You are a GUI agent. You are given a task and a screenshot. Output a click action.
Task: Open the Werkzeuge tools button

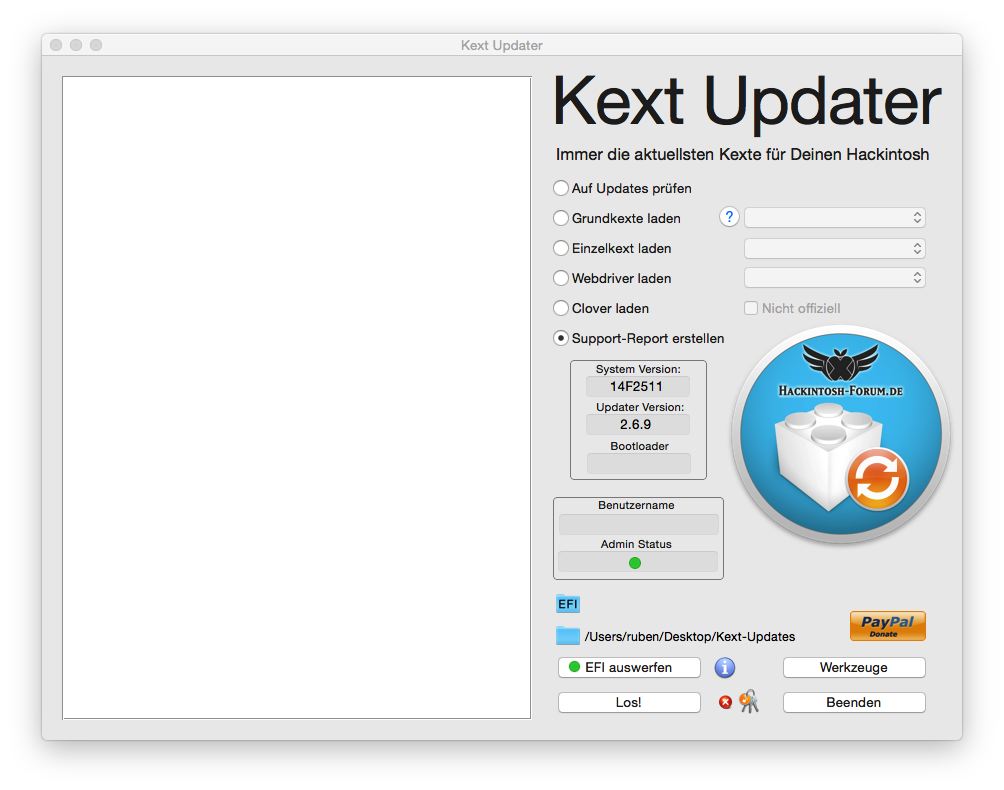(854, 668)
